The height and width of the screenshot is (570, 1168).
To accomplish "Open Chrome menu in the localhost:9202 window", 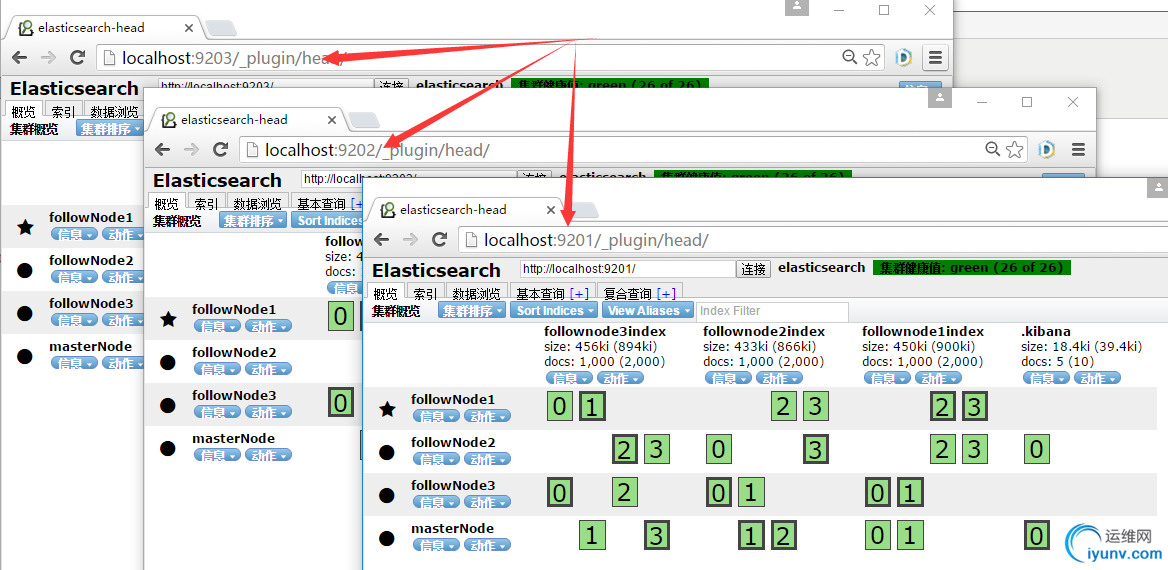I will point(1079,149).
